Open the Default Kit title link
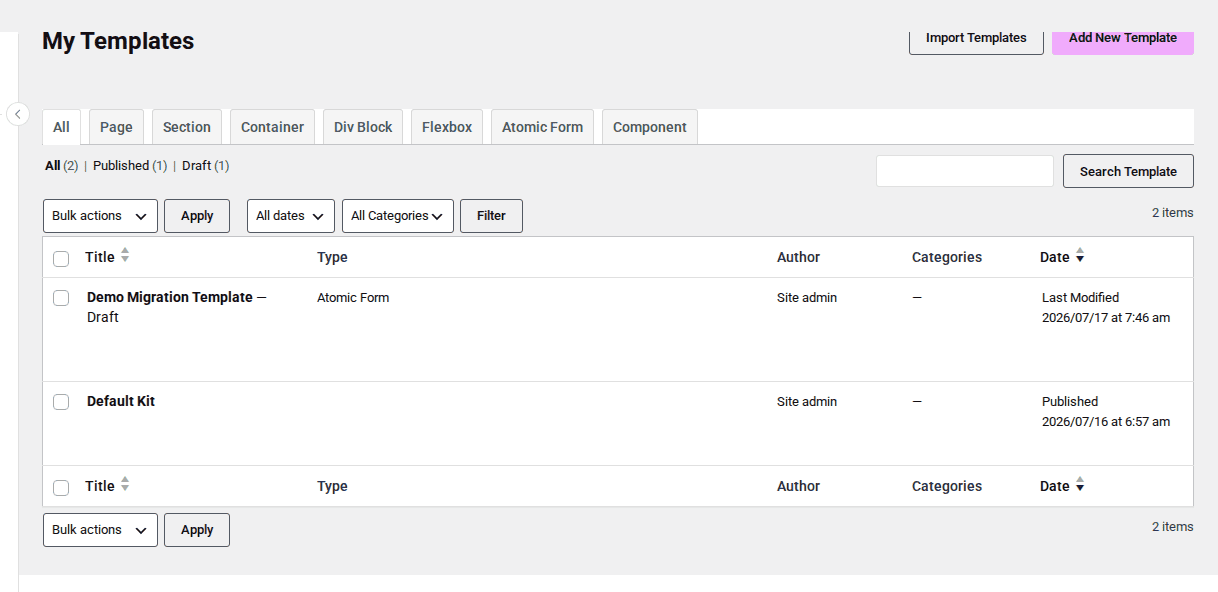 (x=121, y=401)
